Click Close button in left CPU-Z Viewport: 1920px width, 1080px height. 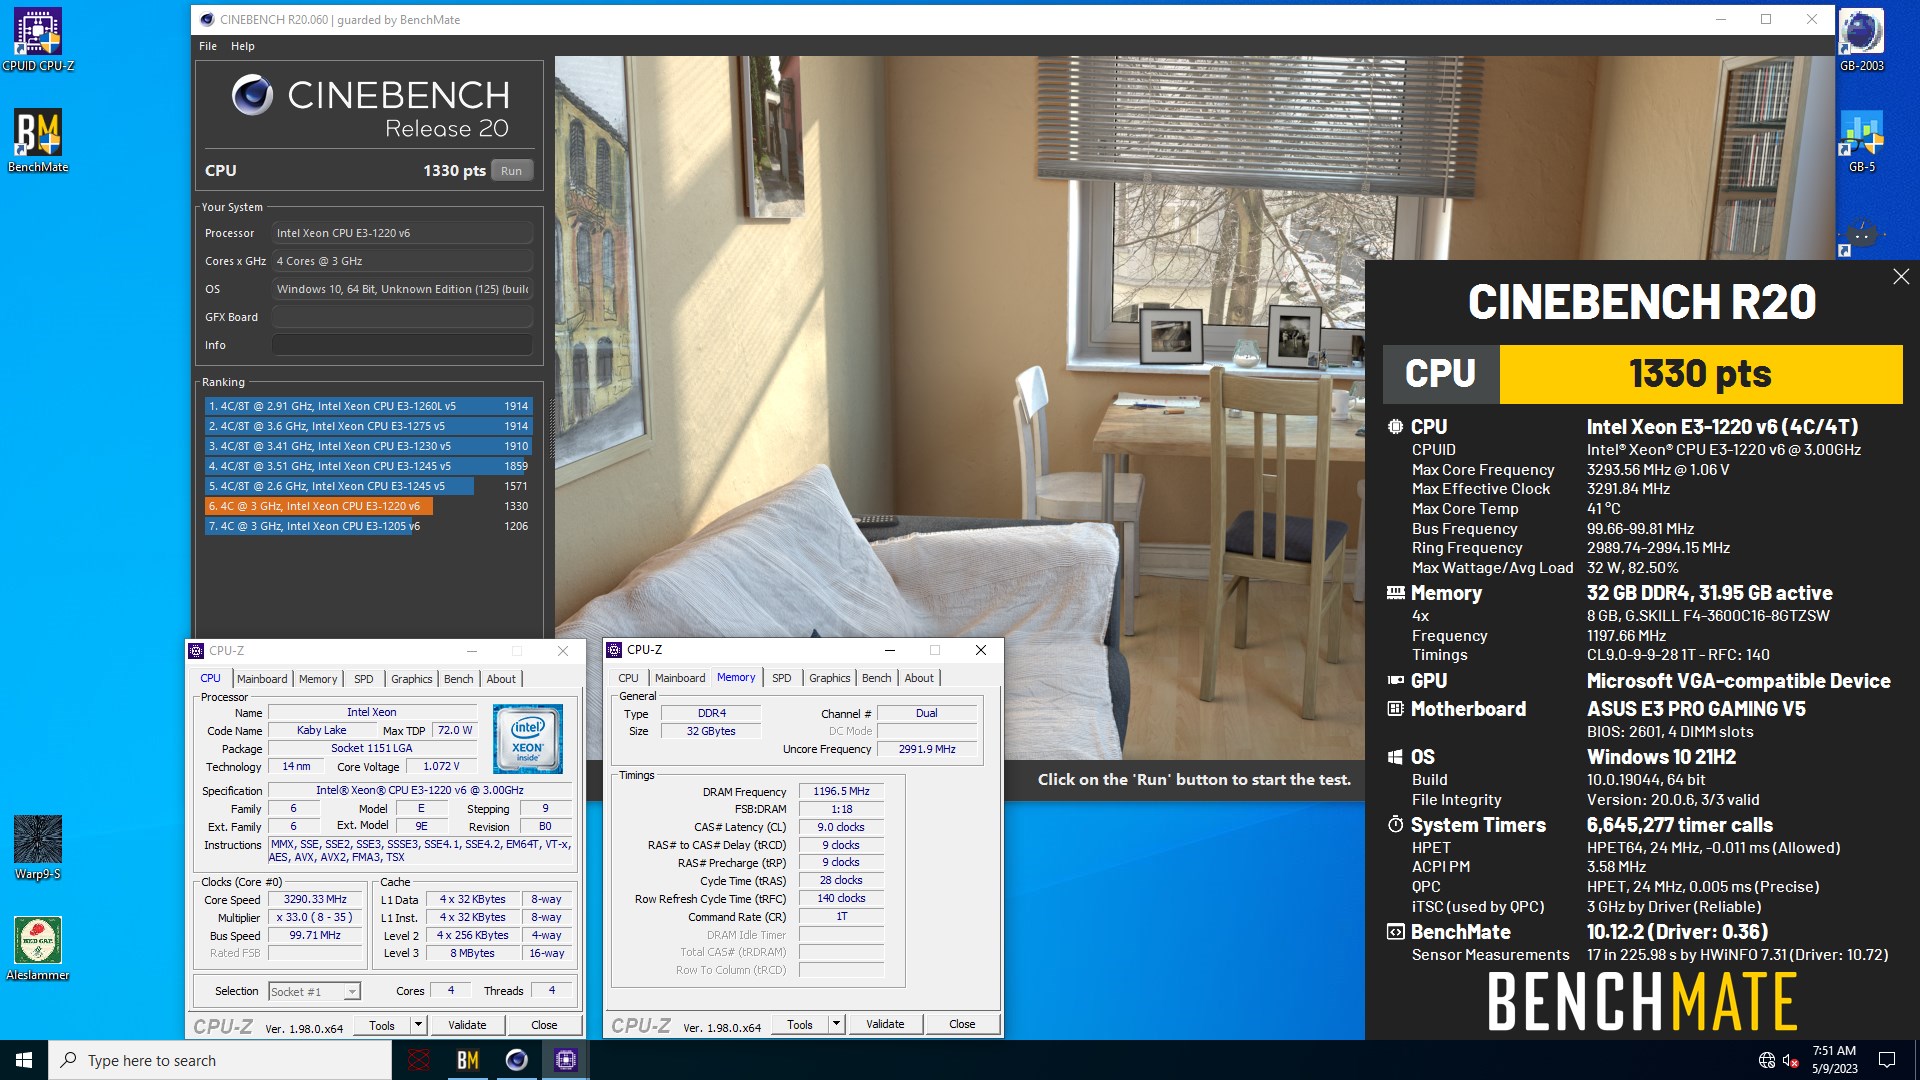(x=544, y=1025)
